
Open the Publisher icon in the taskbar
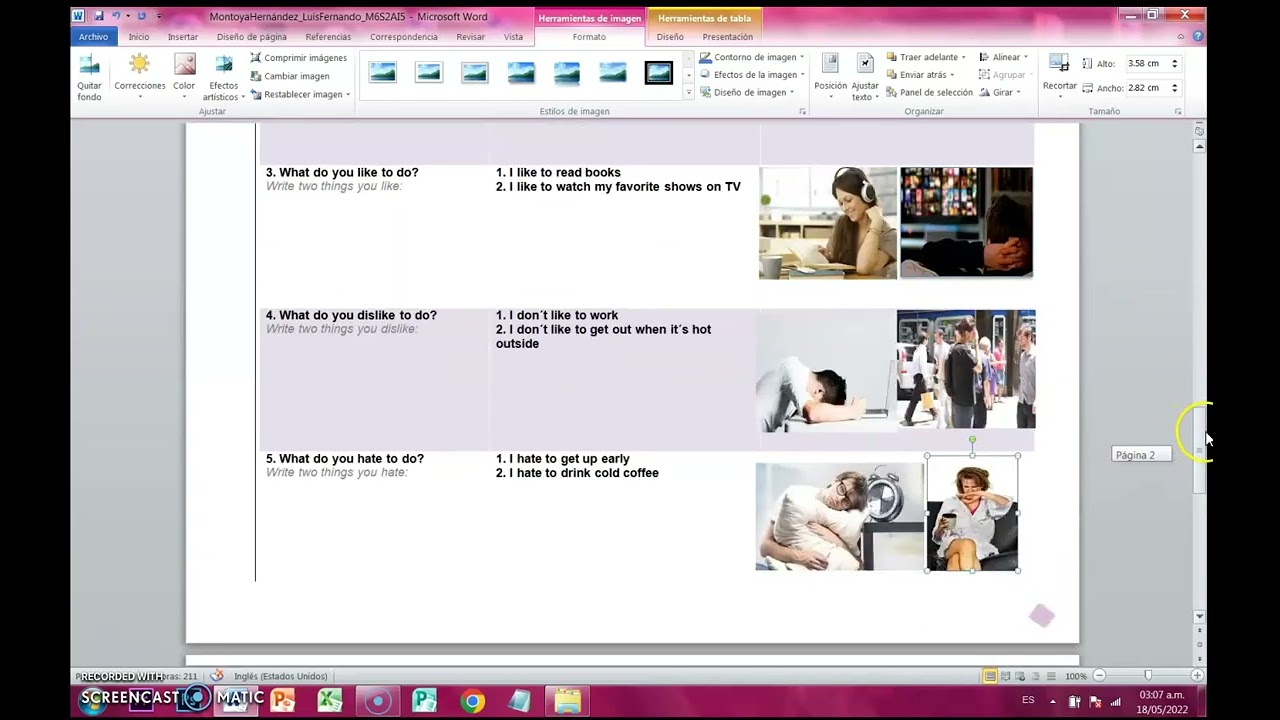(425, 701)
